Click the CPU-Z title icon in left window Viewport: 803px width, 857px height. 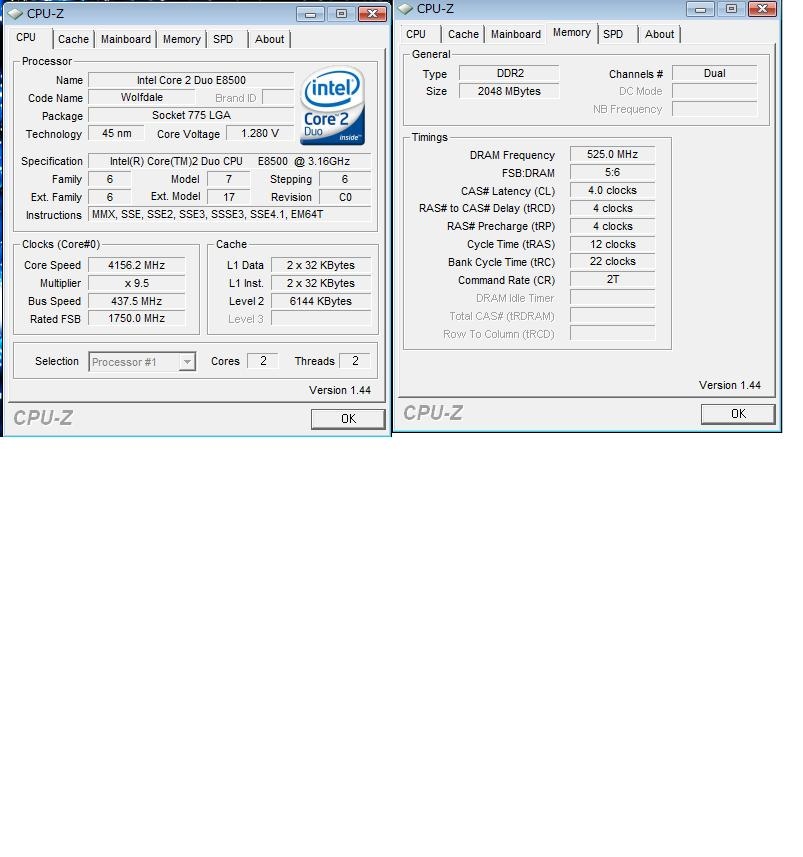point(15,14)
